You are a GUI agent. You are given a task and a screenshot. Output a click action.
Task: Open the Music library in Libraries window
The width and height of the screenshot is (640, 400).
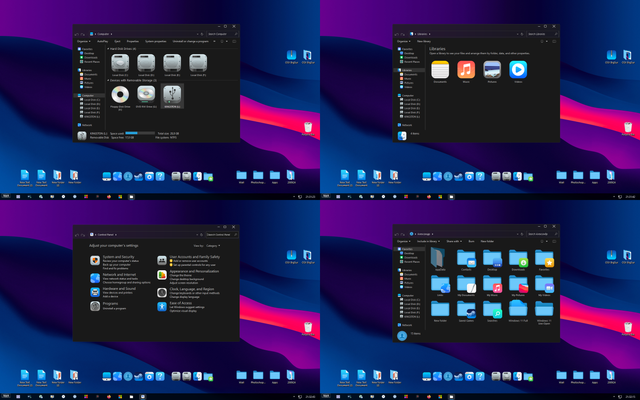[466, 69]
